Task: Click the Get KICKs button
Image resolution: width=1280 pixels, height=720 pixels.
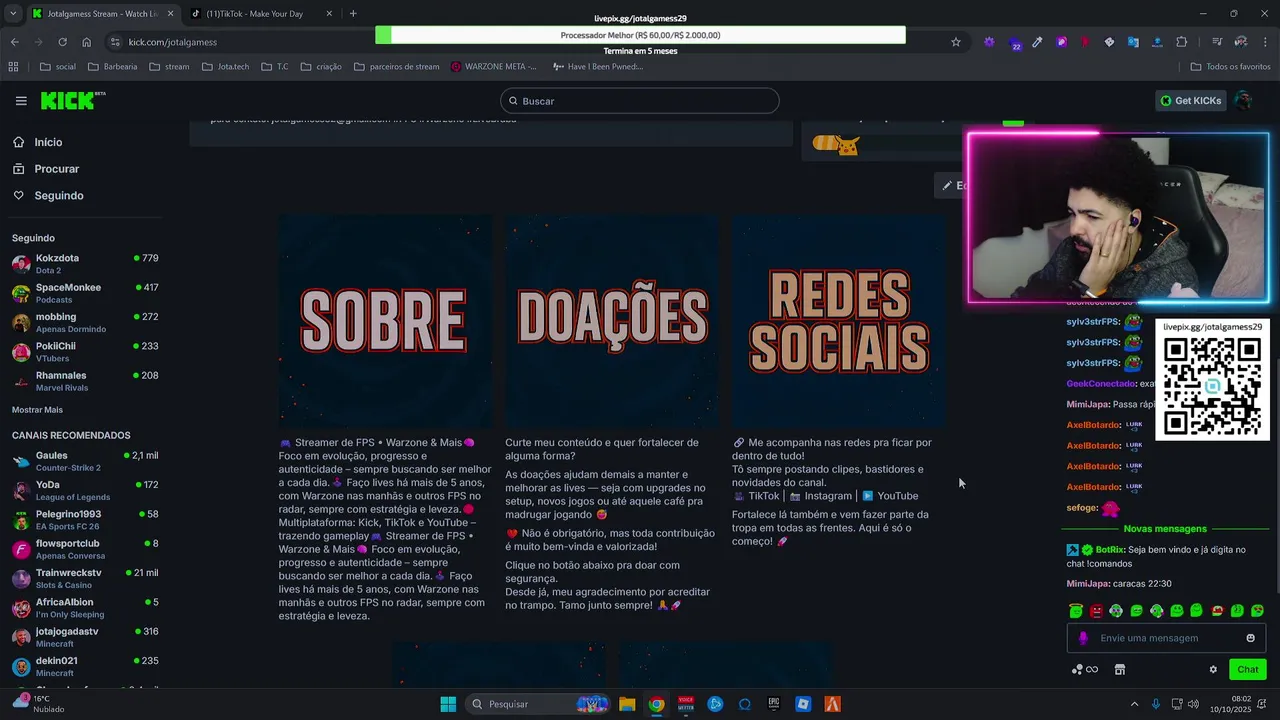Action: (x=1190, y=101)
